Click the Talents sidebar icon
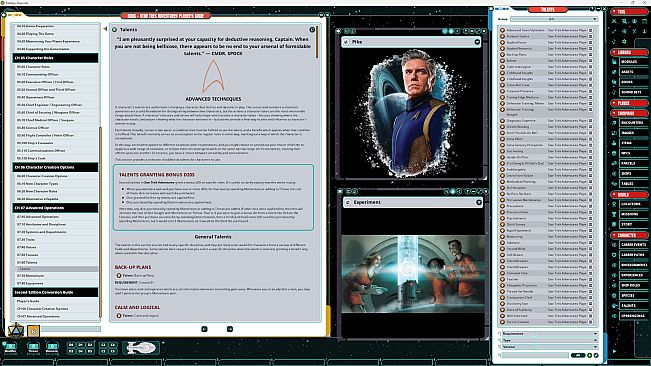 pyautogui.click(x=614, y=305)
